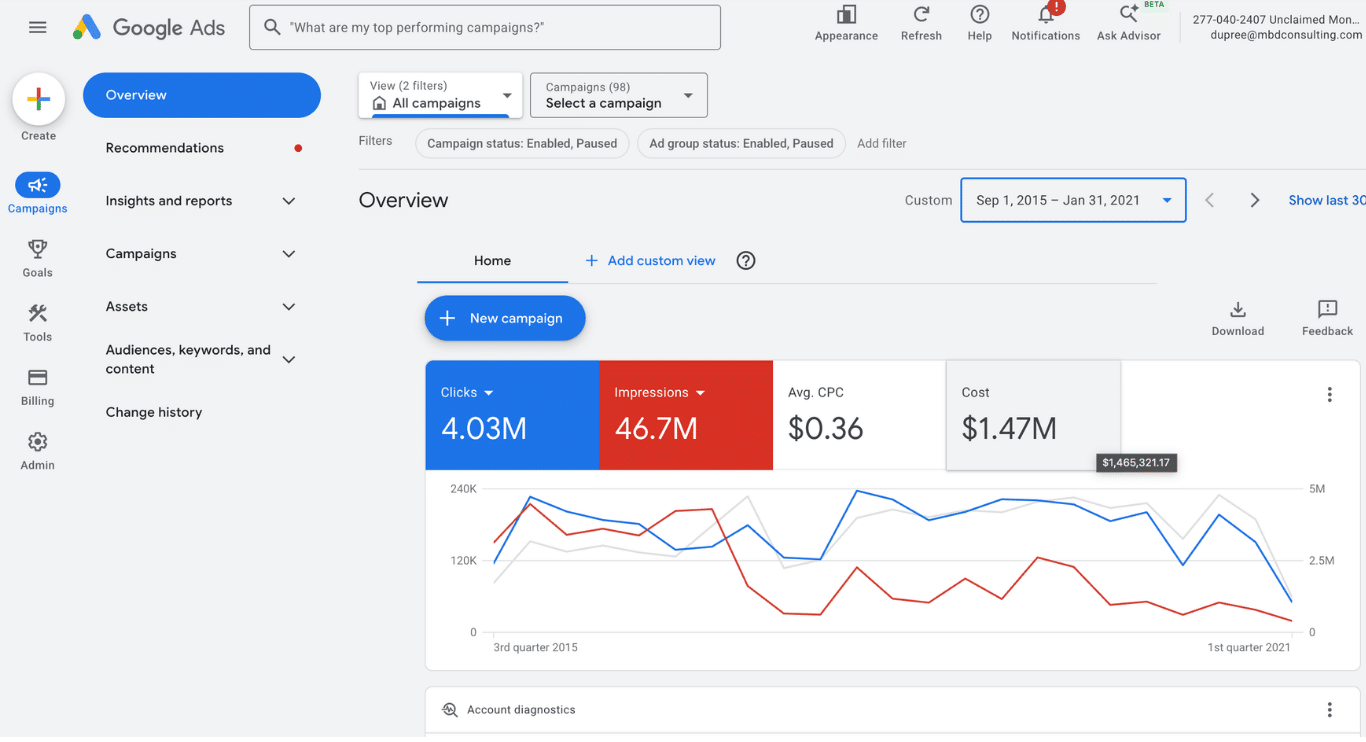1366x742 pixels.
Task: Click the search campaigns input field
Action: (485, 28)
